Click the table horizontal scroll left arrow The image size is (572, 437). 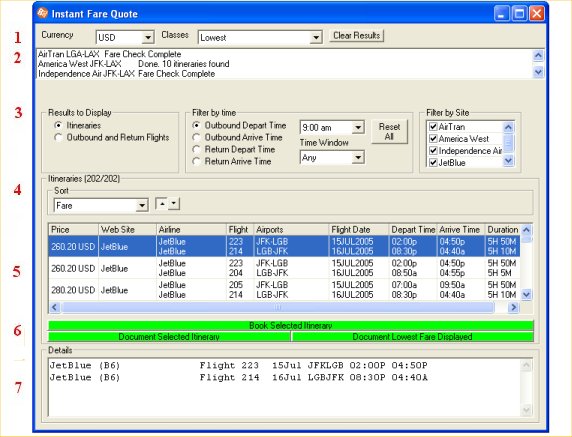pyautogui.click(x=55, y=308)
